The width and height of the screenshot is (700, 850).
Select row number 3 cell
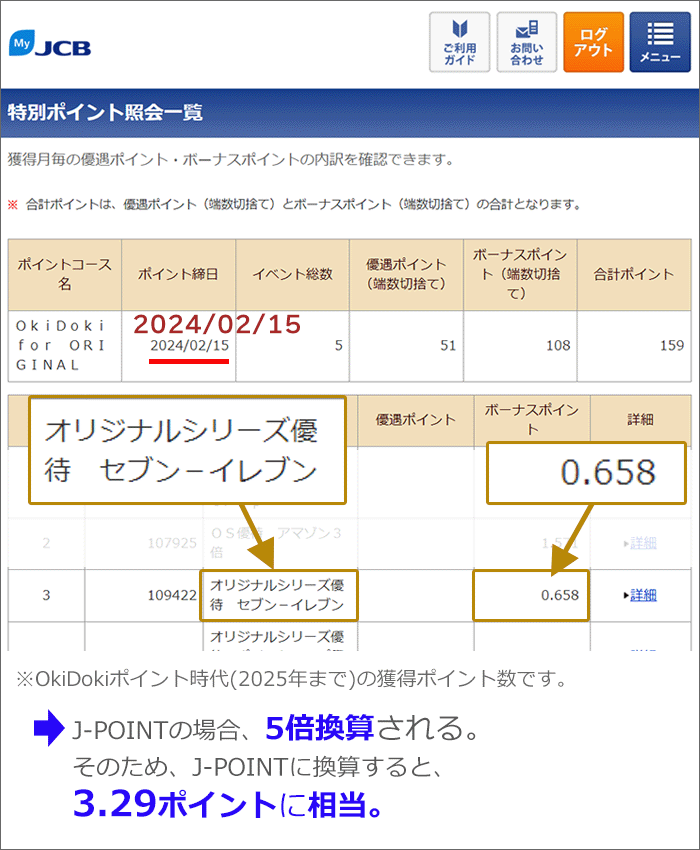(47, 595)
